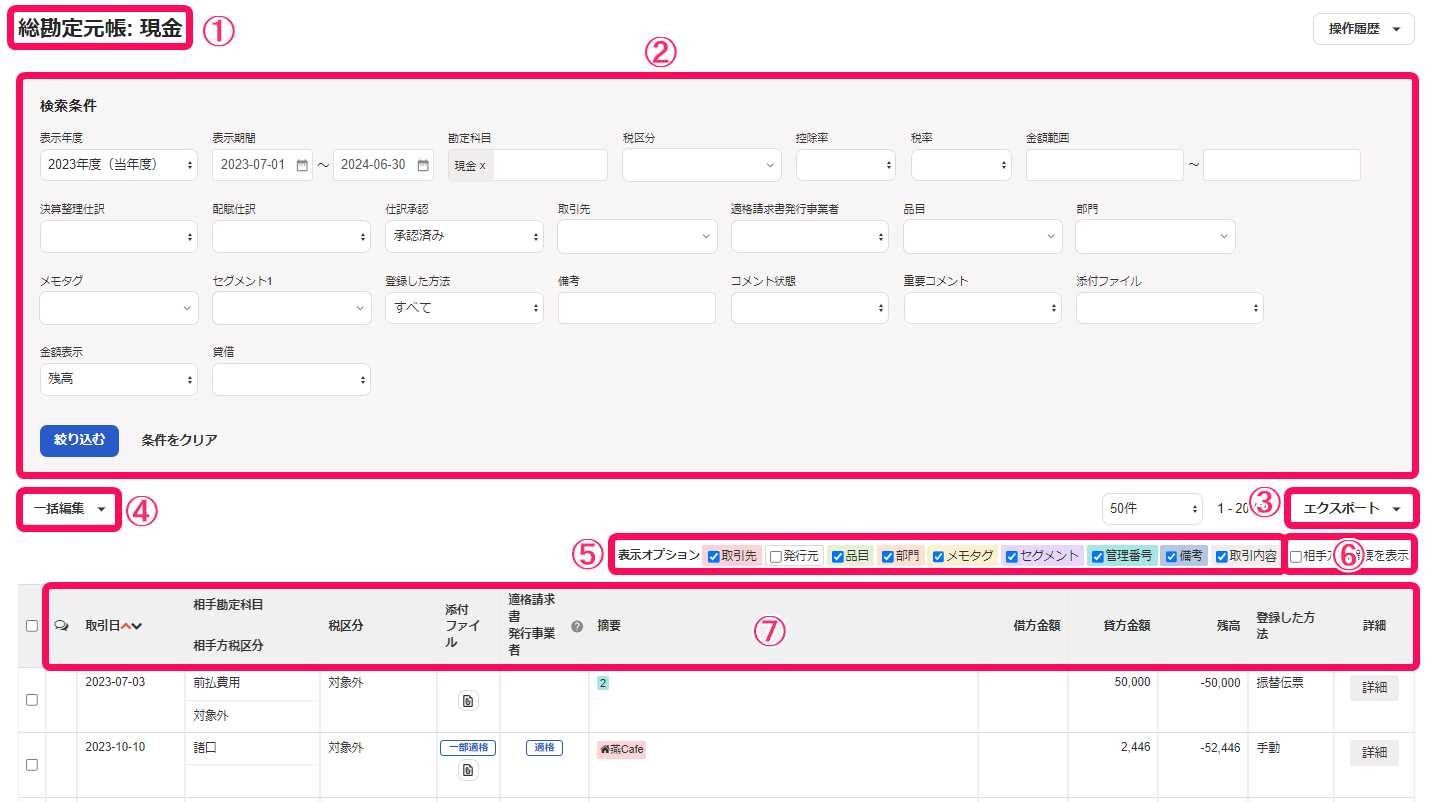Click the 一部適格 badge in 2023-10-10 row

pyautogui.click(x=468, y=747)
